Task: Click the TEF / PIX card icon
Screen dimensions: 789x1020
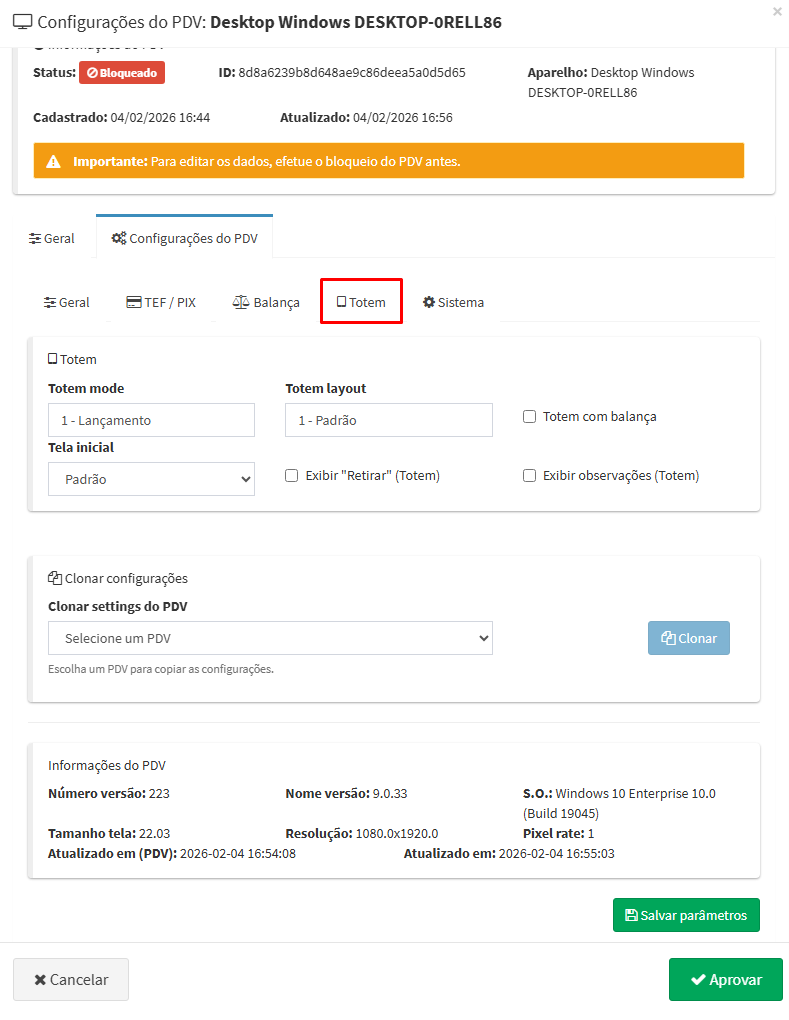Action: [x=133, y=302]
